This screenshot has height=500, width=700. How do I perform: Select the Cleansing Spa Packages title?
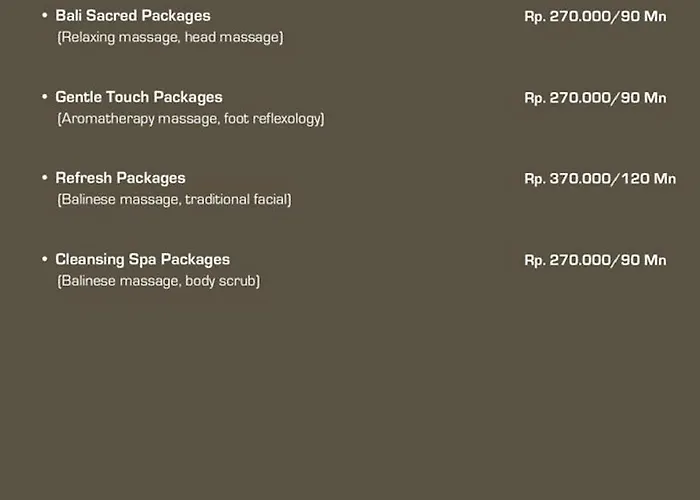[x=142, y=260]
